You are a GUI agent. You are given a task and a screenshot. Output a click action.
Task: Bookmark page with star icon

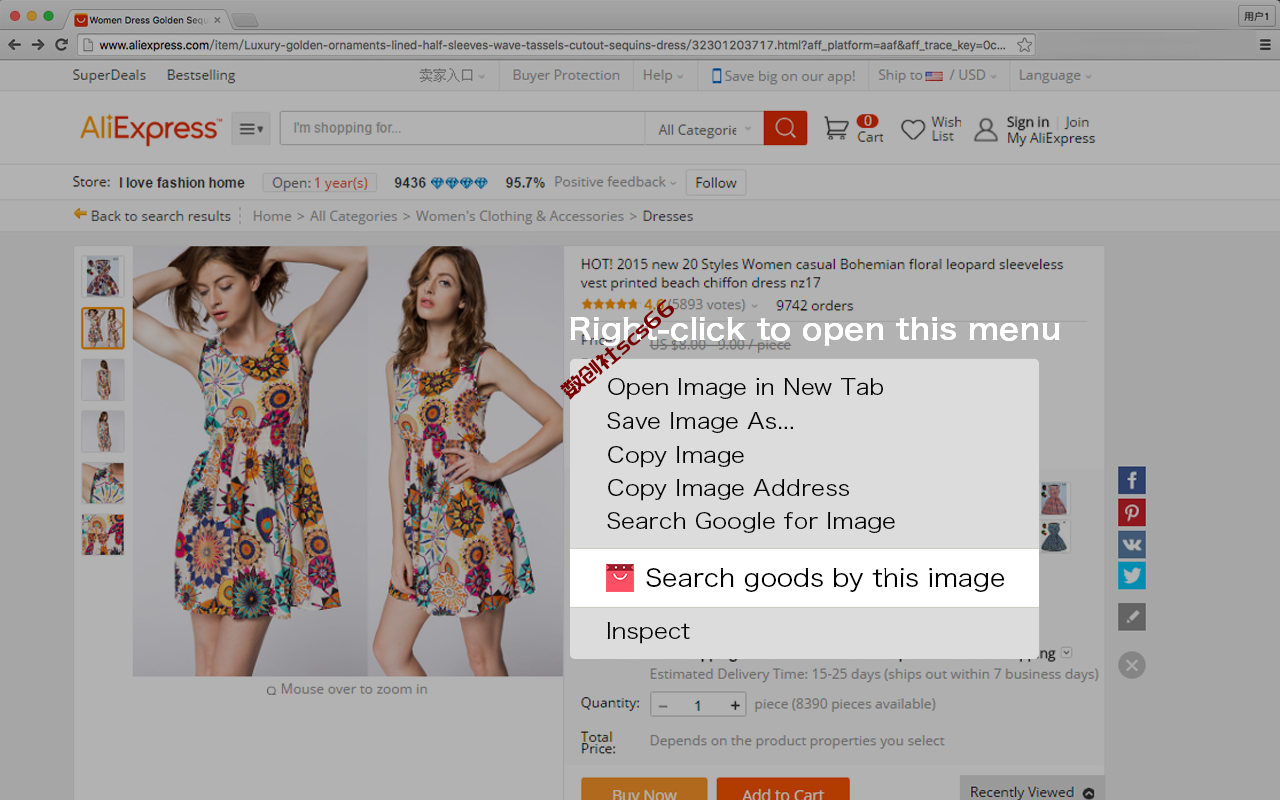point(1024,45)
